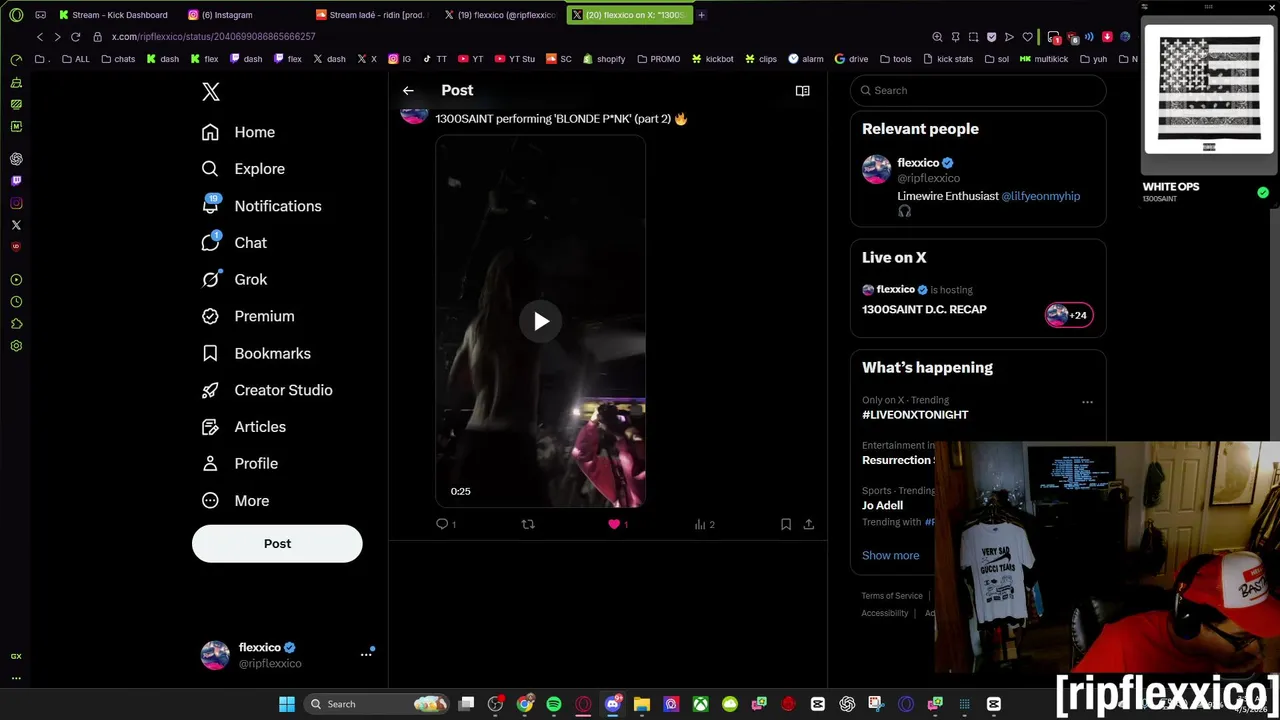This screenshot has height=720, width=1280.
Task: Click the WHITE OPS album artwork
Action: 1209,90
